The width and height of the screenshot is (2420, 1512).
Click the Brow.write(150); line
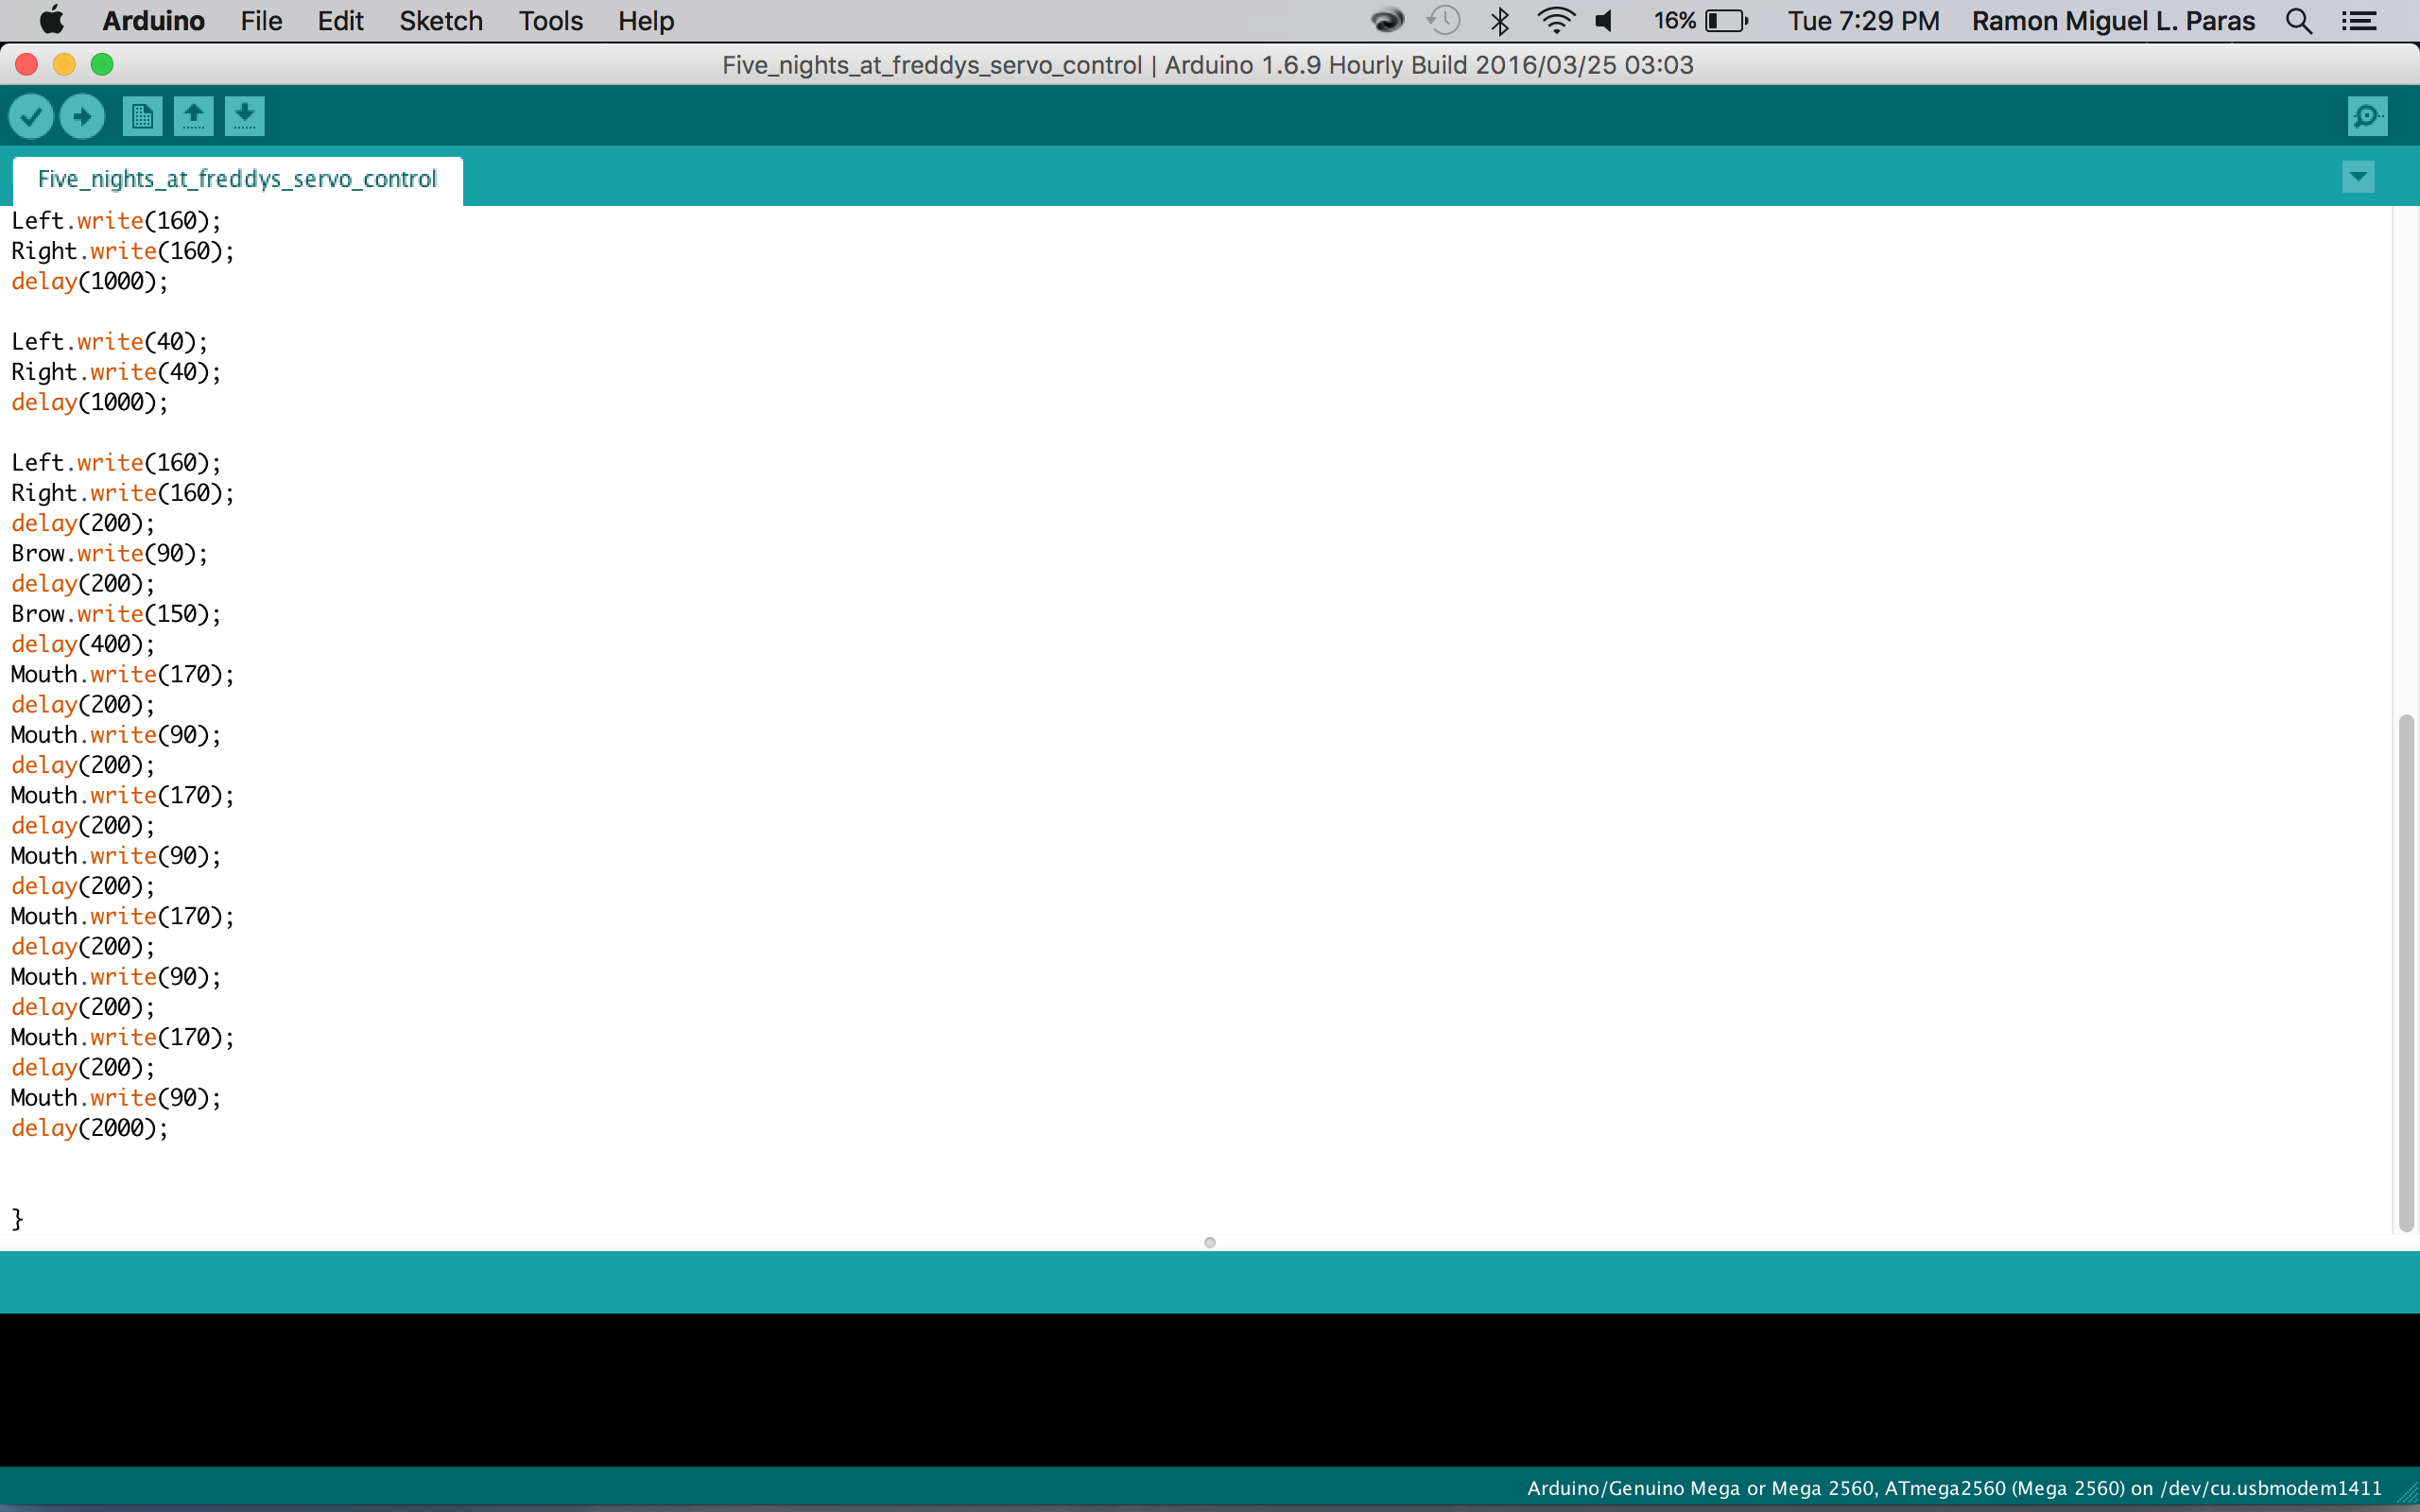coord(116,613)
